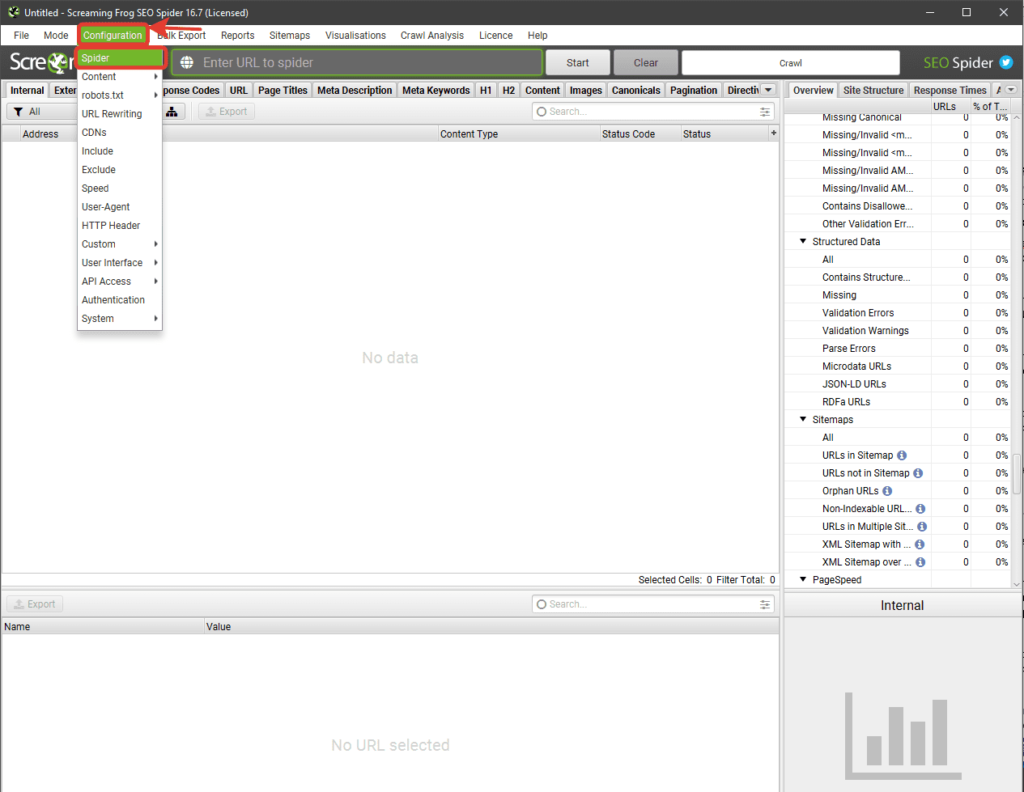The height and width of the screenshot is (792, 1024).
Task: Collapse the Sitemaps section
Action: pos(803,419)
